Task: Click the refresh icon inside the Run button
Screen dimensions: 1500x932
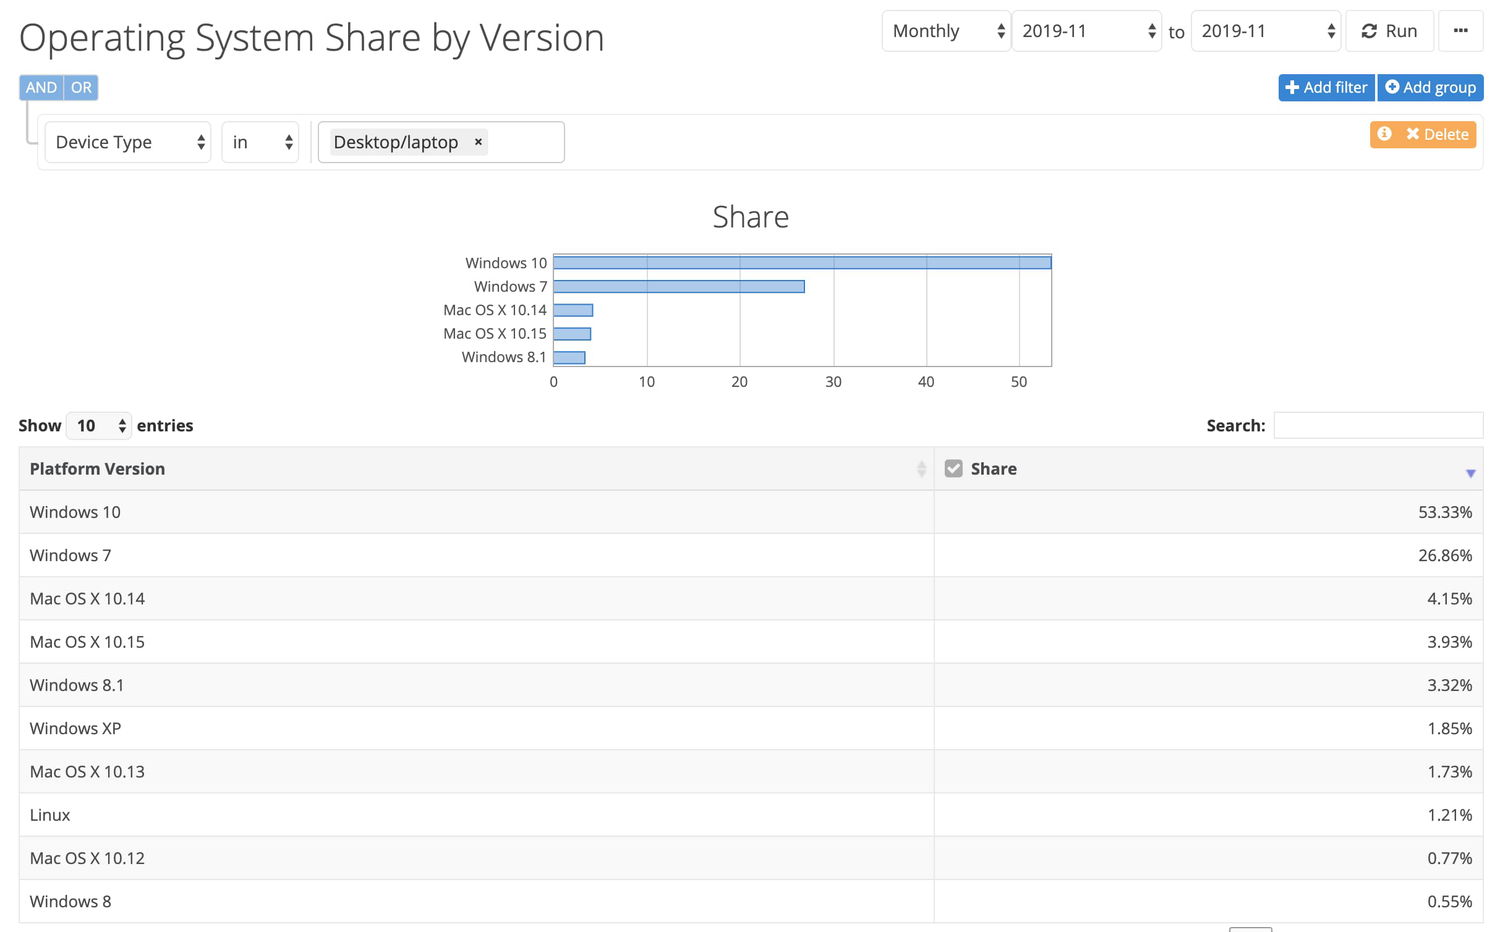Action: (1369, 30)
